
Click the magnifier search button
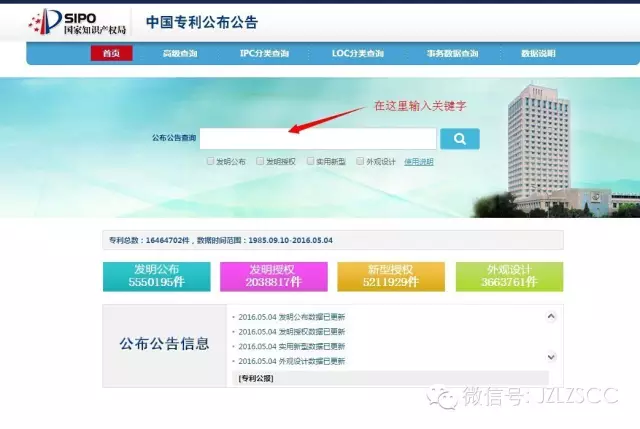459,139
